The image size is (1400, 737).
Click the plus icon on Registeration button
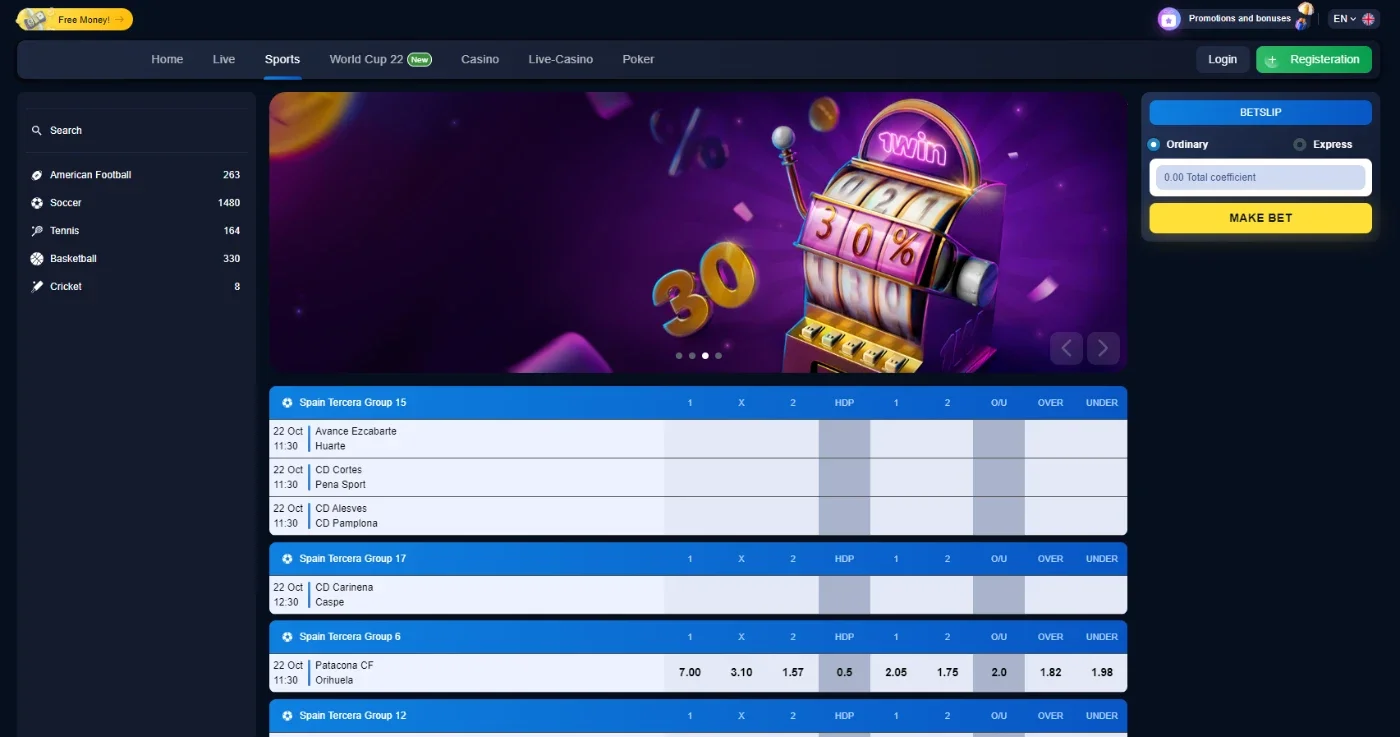click(1272, 61)
